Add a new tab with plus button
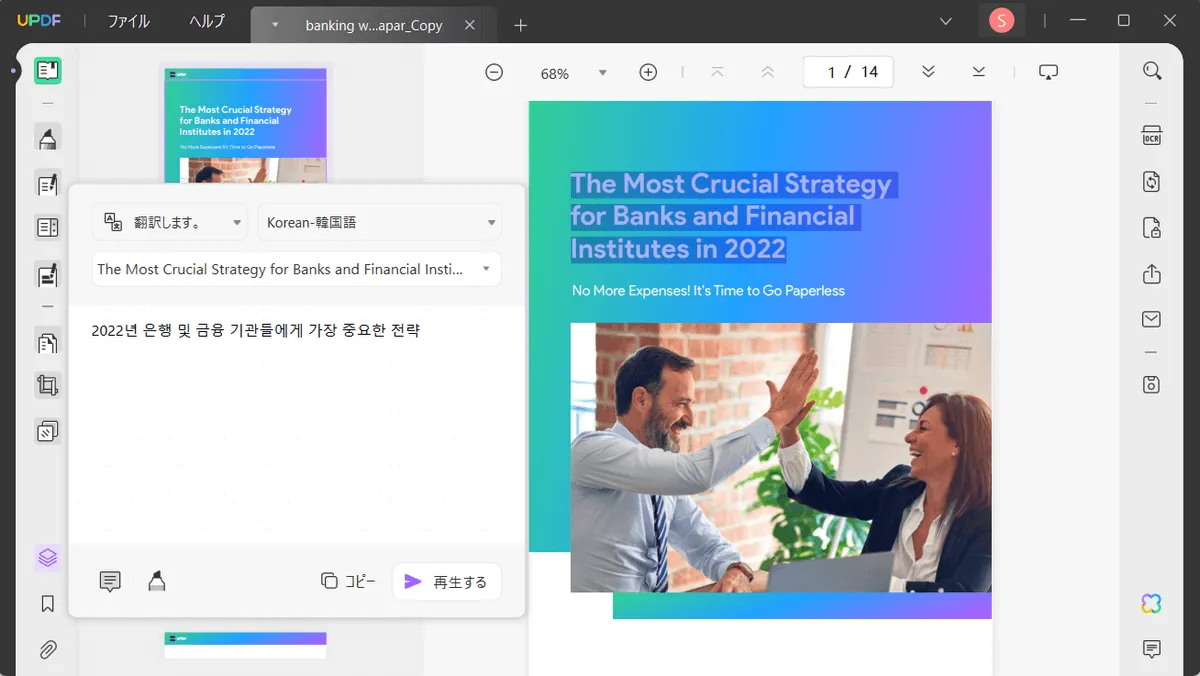This screenshot has width=1200, height=676. tap(520, 25)
